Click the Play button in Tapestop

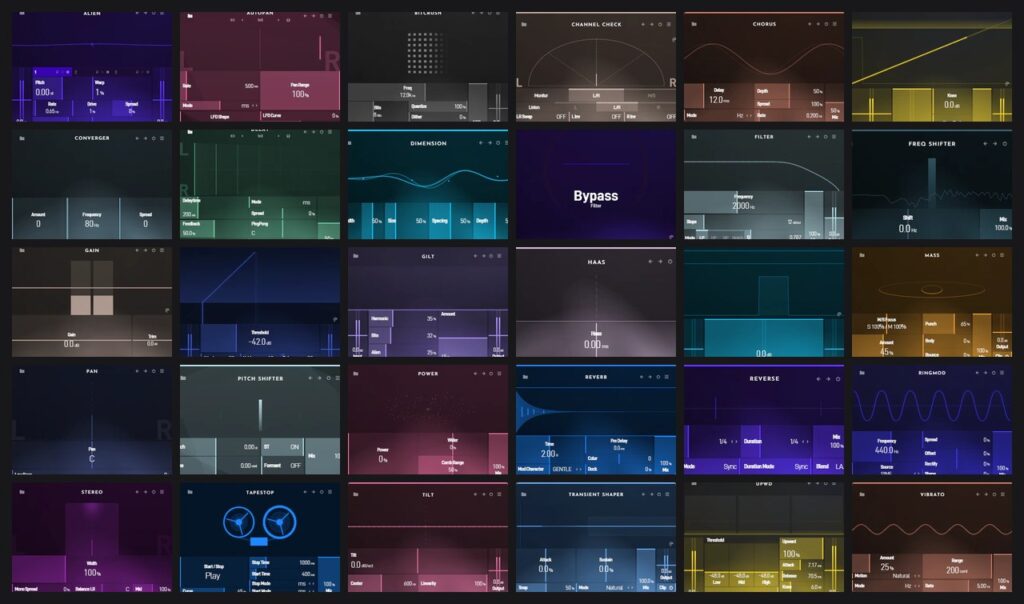pos(213,575)
